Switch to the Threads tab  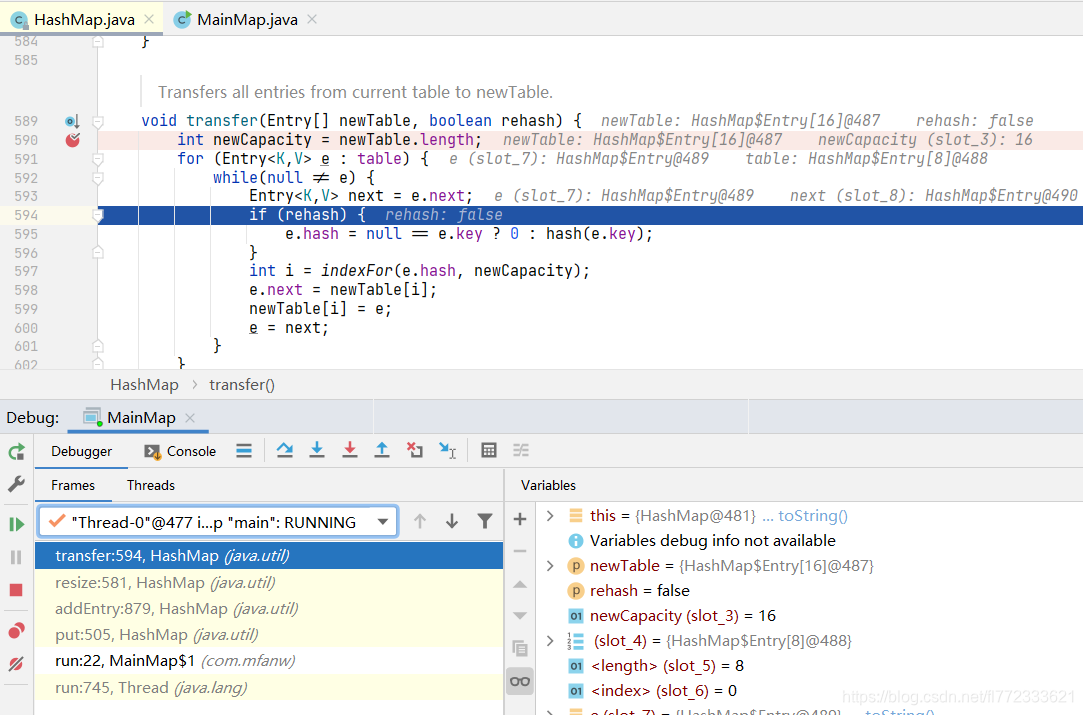[x=151, y=485]
